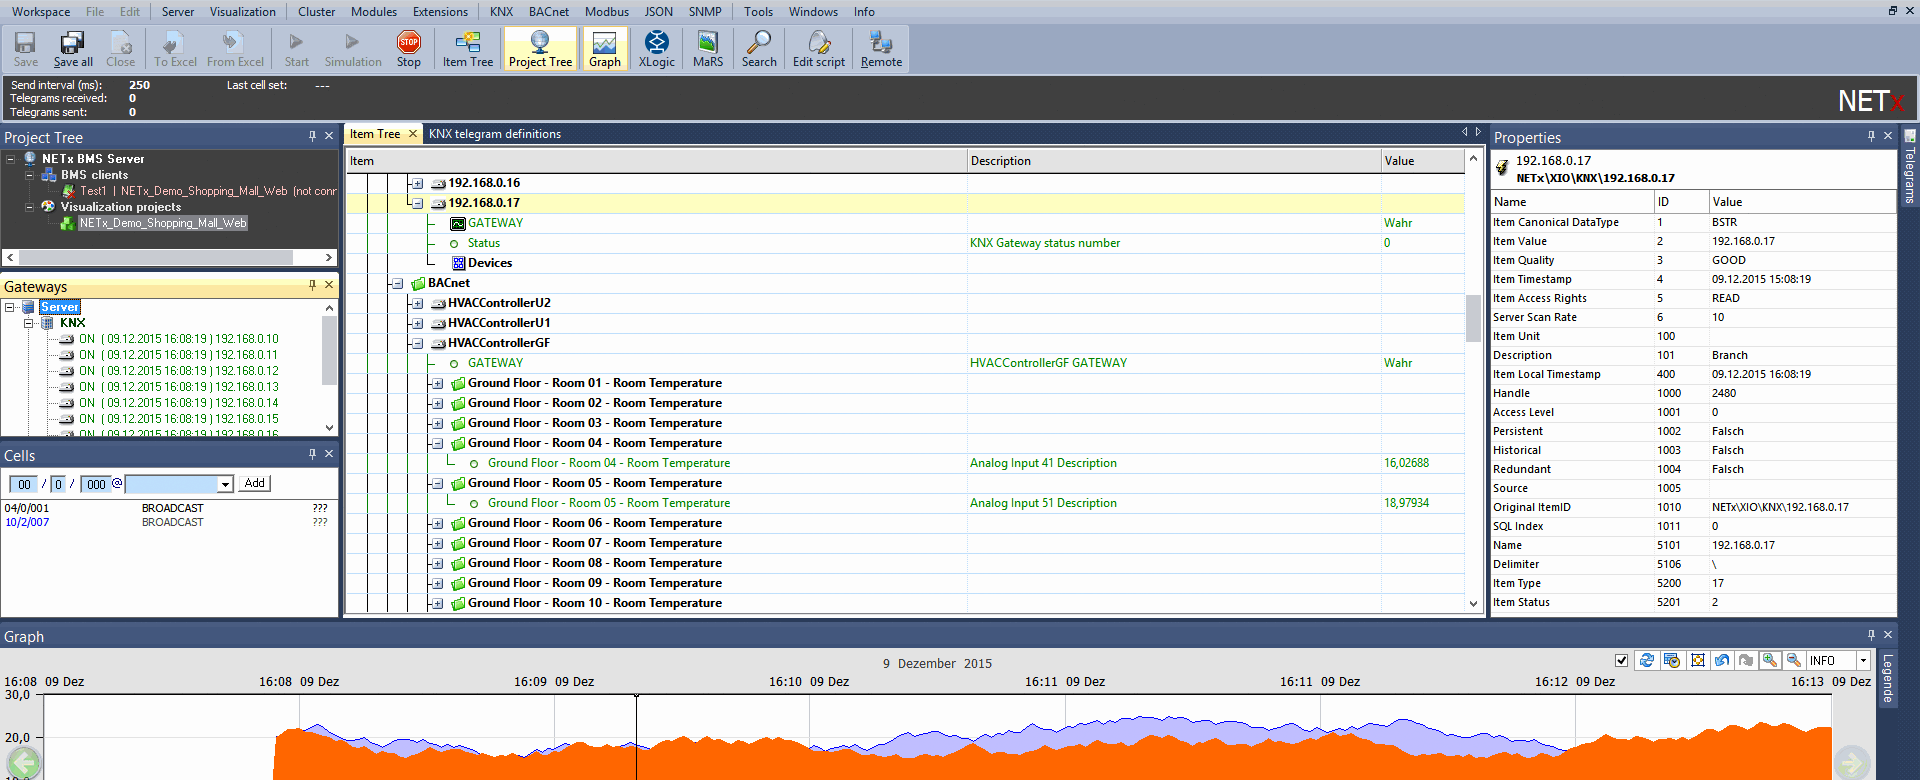Sort by the Description column header
The image size is (1920, 780).
(x=1174, y=161)
